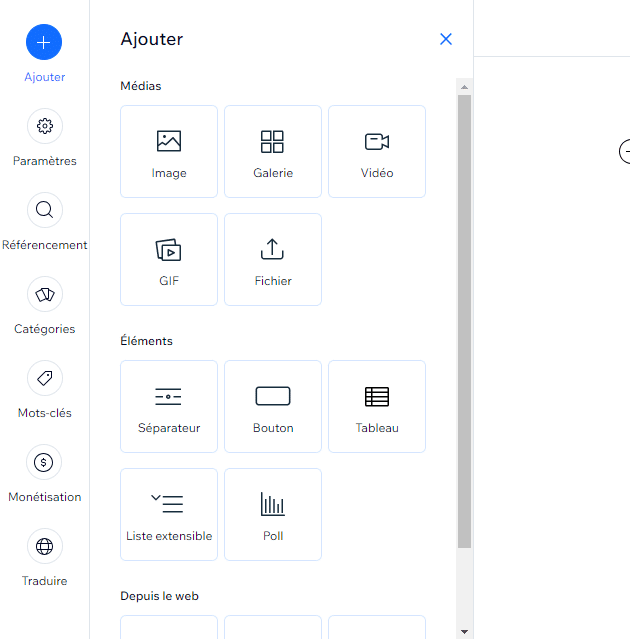This screenshot has height=639, width=630.
Task: Add an Image media element
Action: point(169,152)
